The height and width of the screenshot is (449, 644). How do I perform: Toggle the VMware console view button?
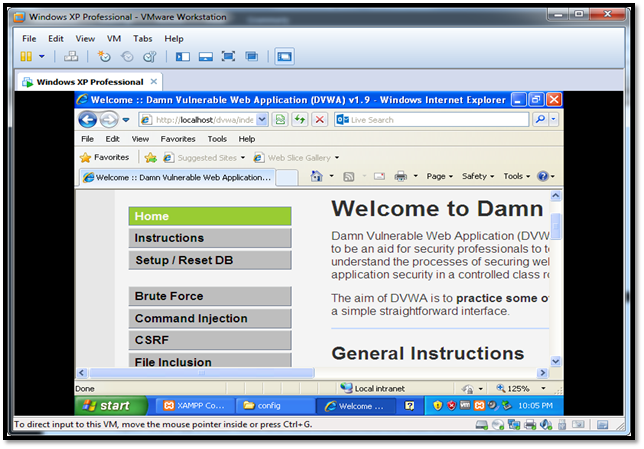point(284,57)
